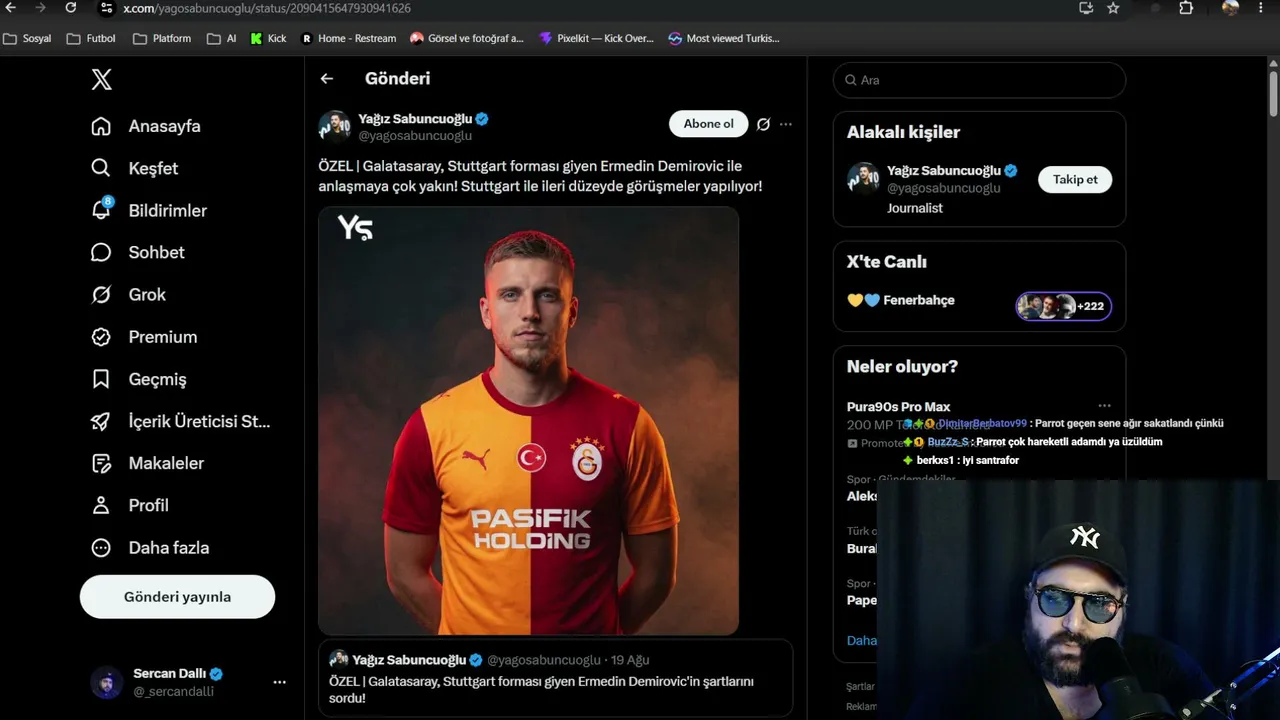The height and width of the screenshot is (720, 1280).
Task: Open Geçmiş bookmark icon in sidebar
Action: [x=101, y=379]
